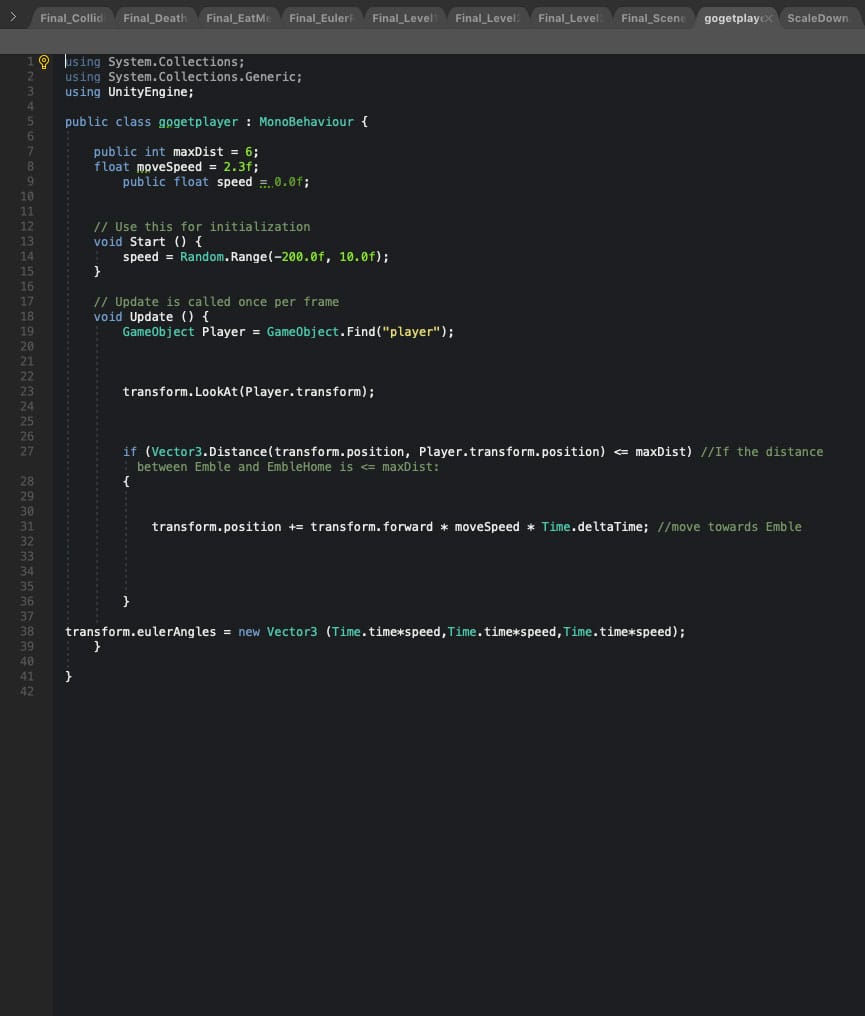Click the lightbulb quick-fix icon on line 1
Screen dimensions: 865x1016
click(43, 62)
